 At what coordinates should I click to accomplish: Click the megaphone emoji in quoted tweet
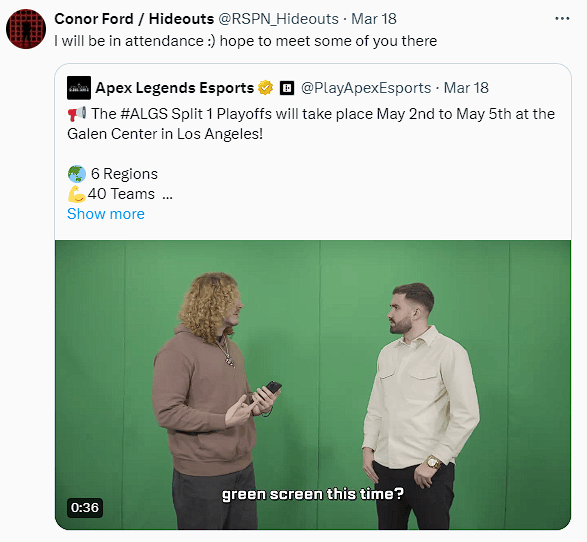(x=77, y=114)
